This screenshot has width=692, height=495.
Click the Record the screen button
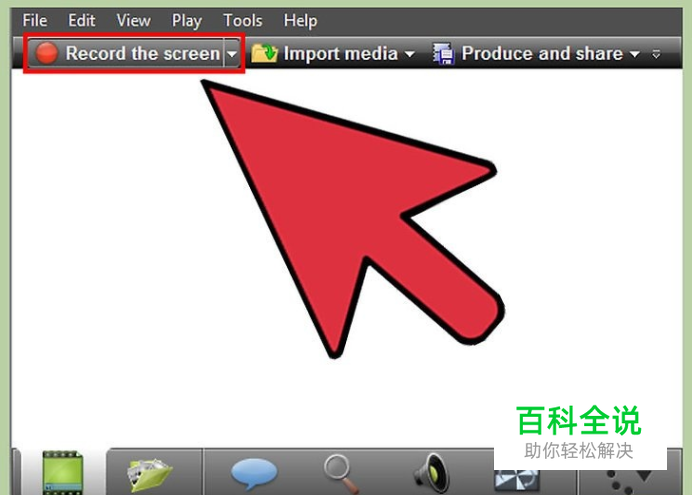click(126, 53)
